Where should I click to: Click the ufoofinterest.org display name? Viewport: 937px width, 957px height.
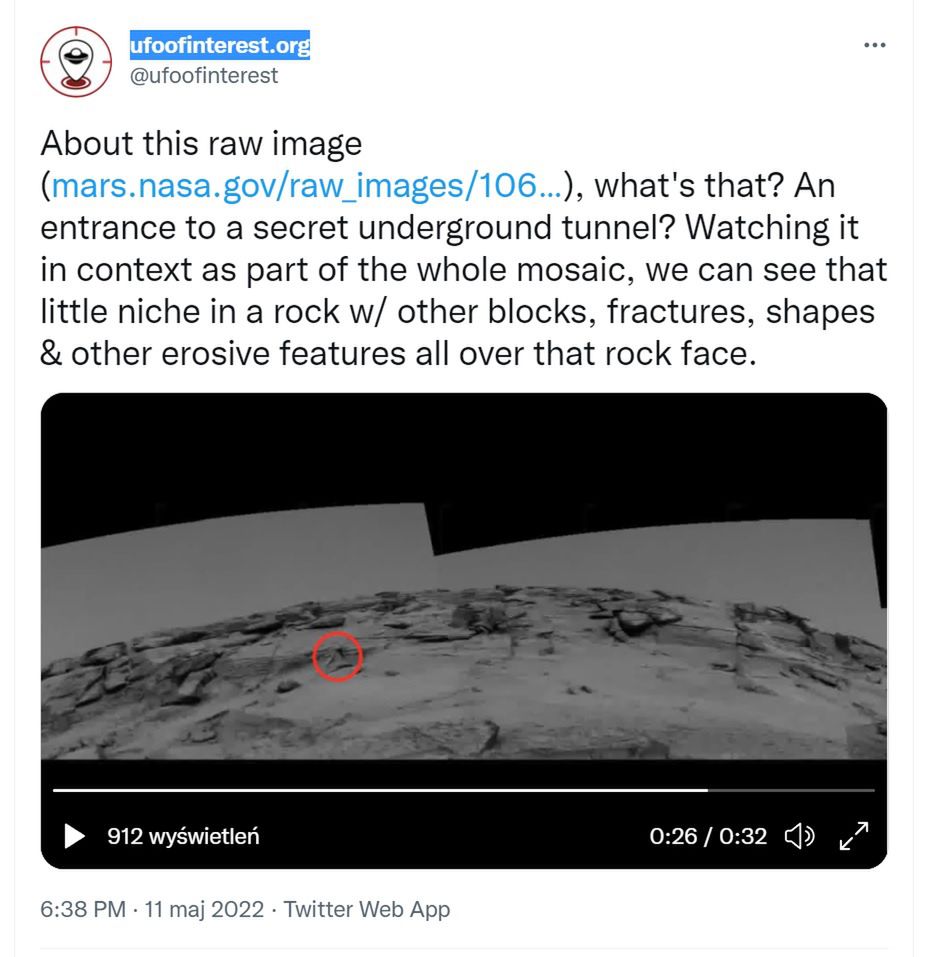point(220,45)
